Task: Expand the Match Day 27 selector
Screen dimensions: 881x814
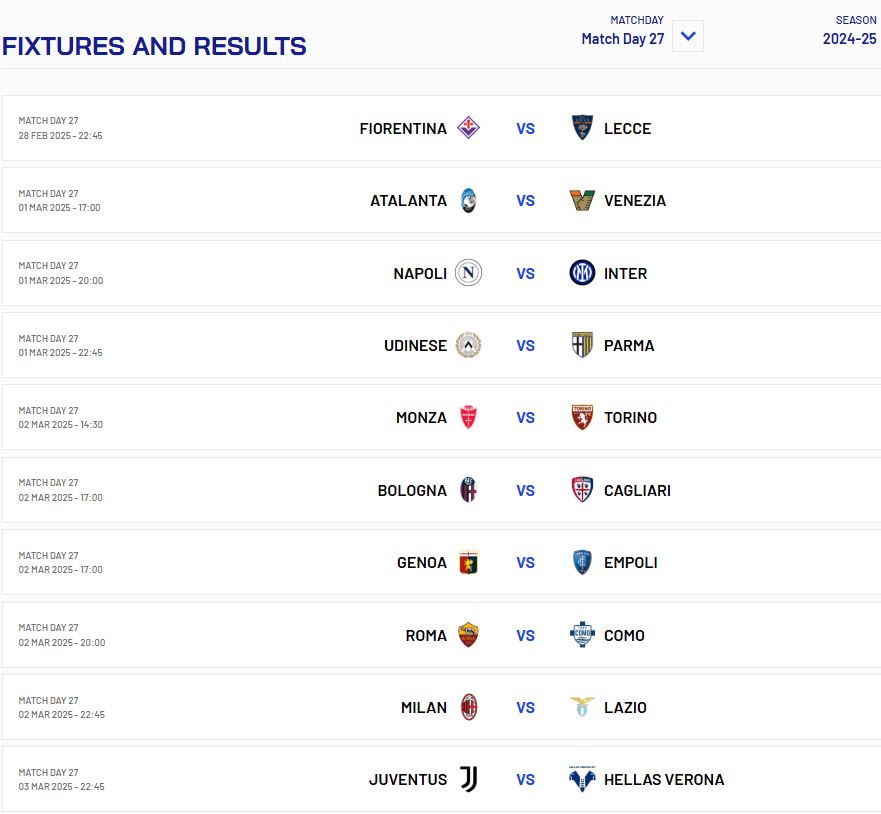Action: coord(623,39)
